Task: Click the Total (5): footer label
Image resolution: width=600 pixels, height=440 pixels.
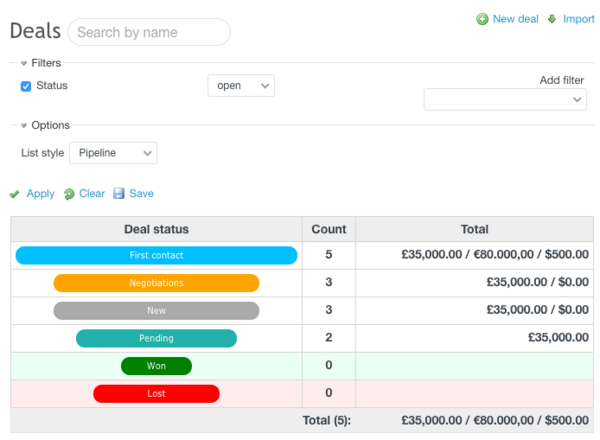Action: tap(326, 420)
